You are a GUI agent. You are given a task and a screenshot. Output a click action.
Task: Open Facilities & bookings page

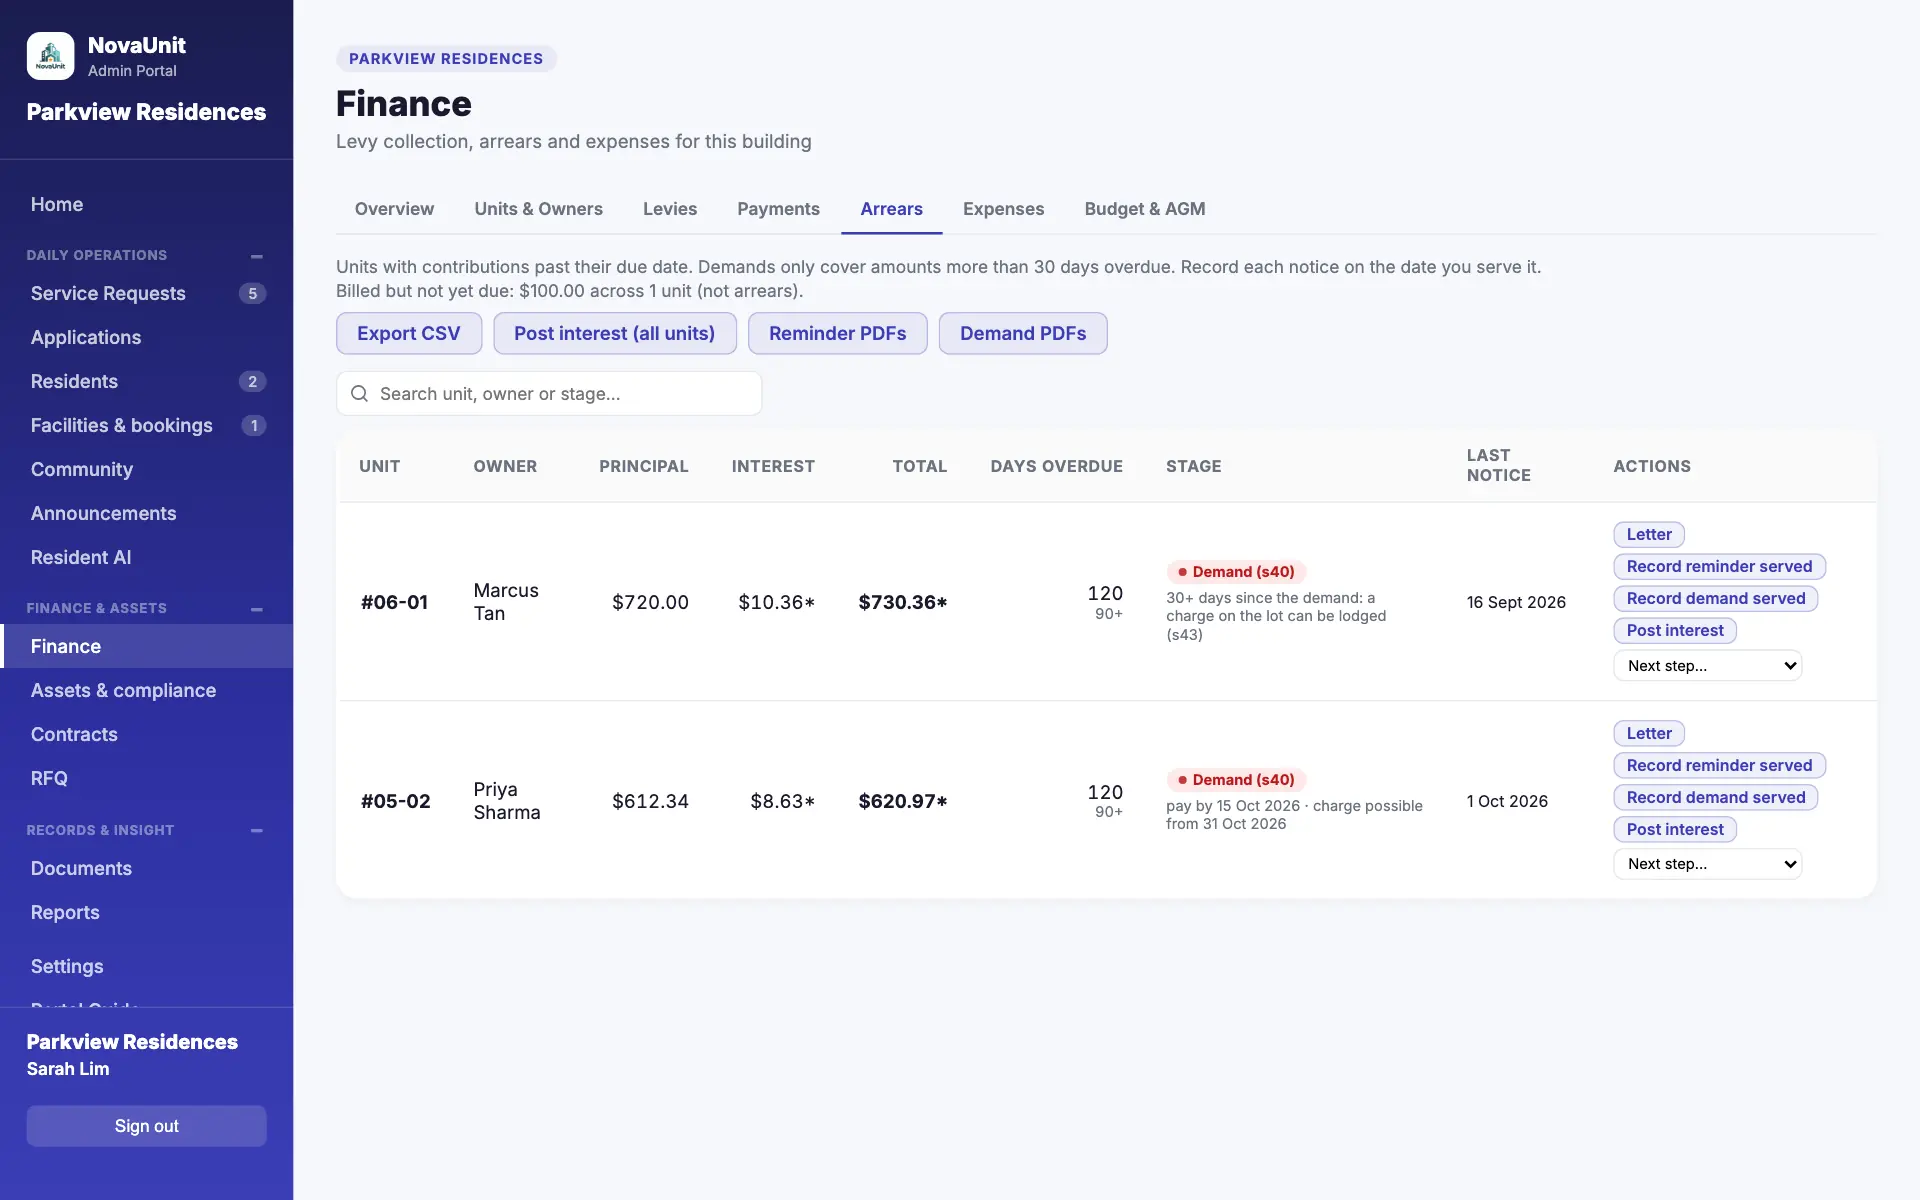coord(146,426)
